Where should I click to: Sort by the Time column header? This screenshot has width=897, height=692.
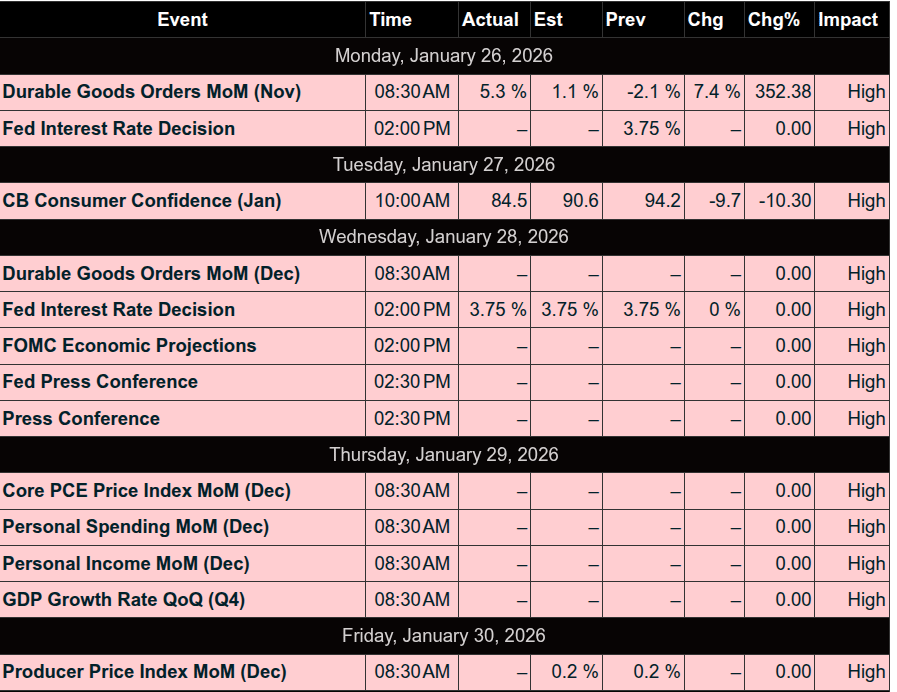[x=390, y=19]
